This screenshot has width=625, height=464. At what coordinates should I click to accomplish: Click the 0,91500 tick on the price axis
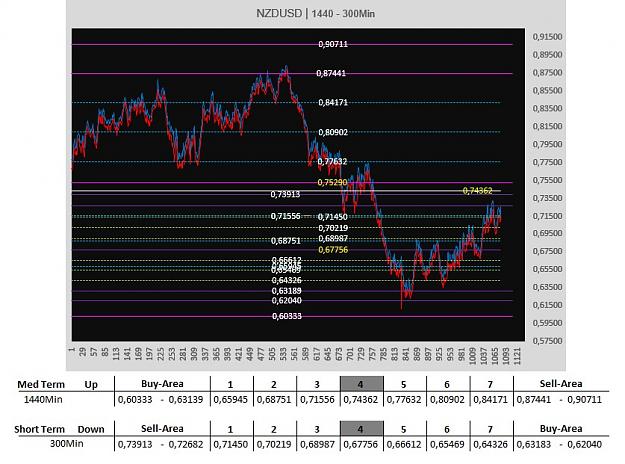tap(547, 37)
